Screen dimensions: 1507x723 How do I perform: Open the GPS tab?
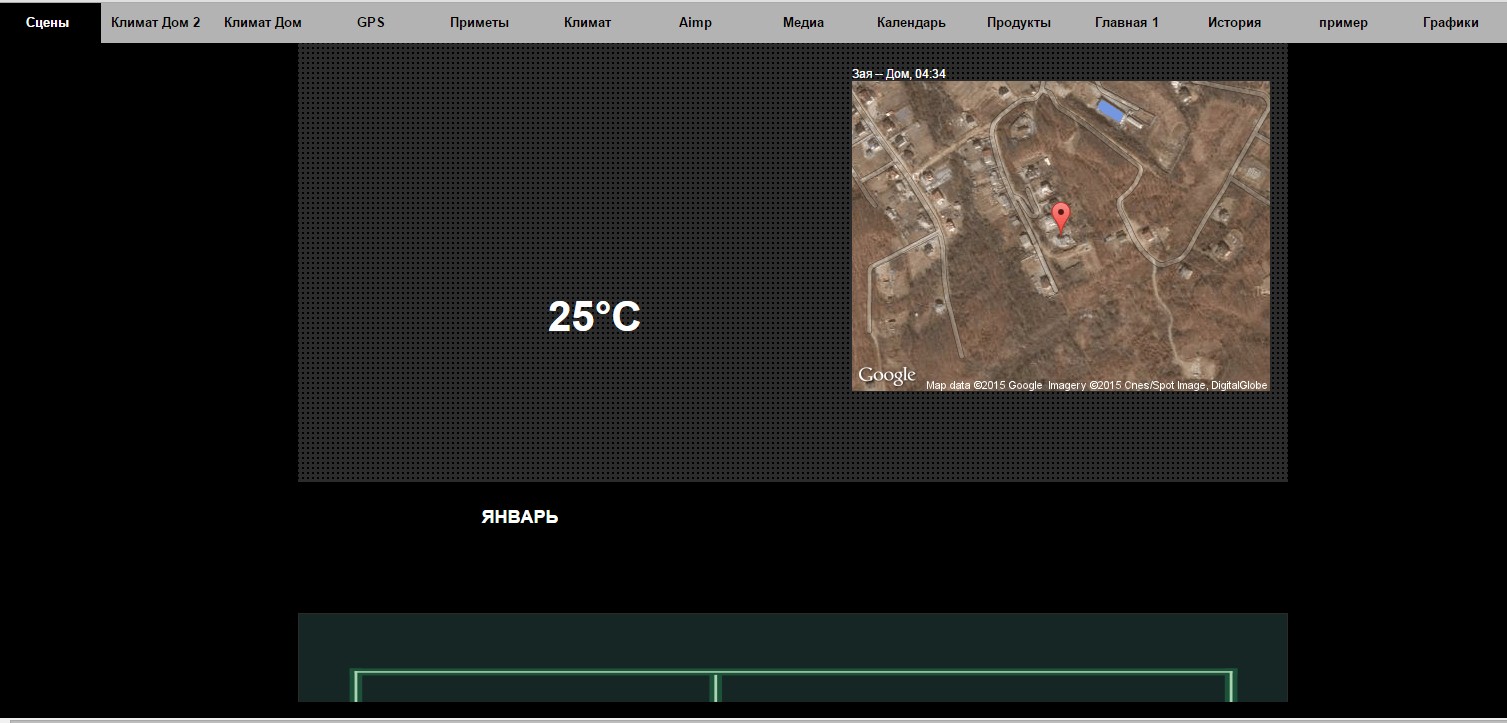[371, 22]
